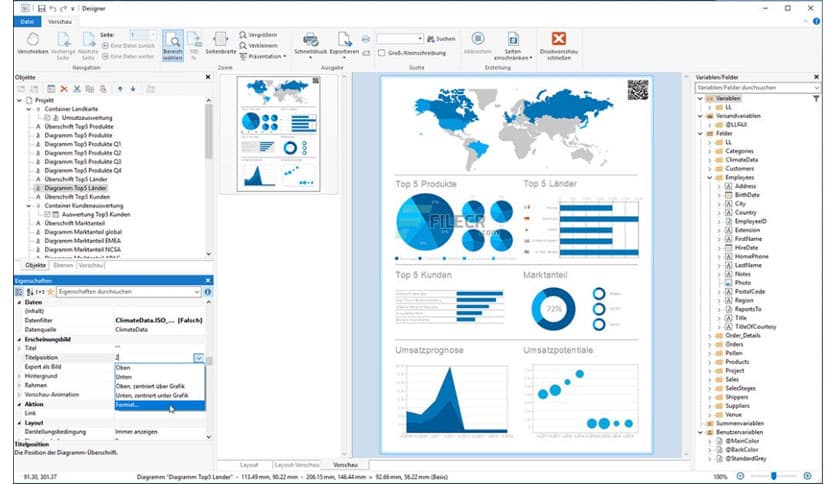The image size is (836, 484).
Task: Save the project via the title bar disk icon
Action: (x=42, y=9)
